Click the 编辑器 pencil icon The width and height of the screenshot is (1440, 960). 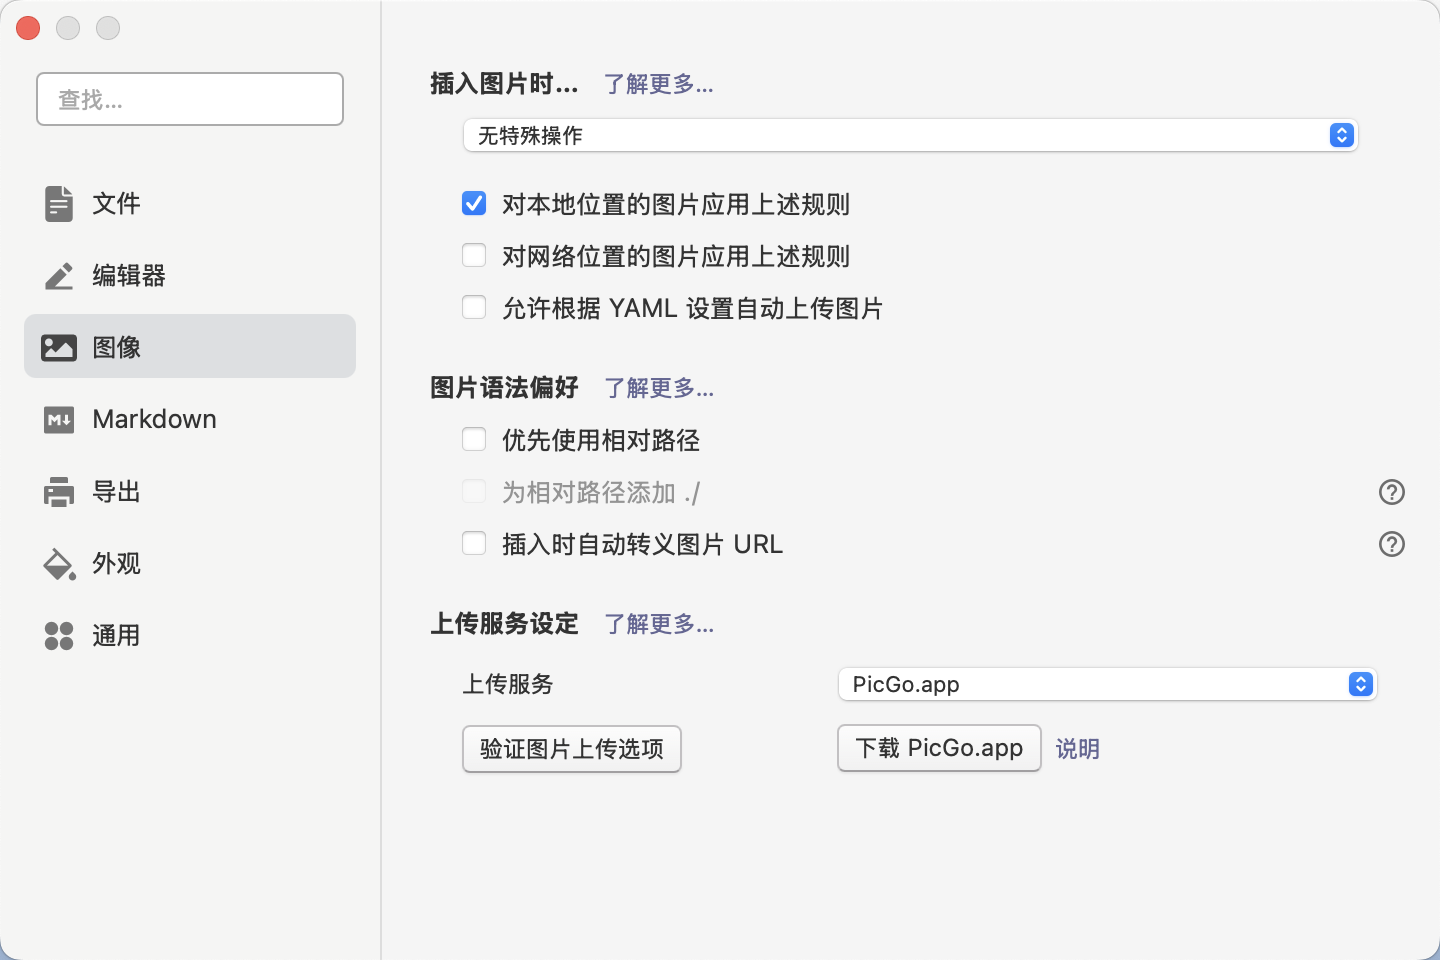tap(59, 276)
